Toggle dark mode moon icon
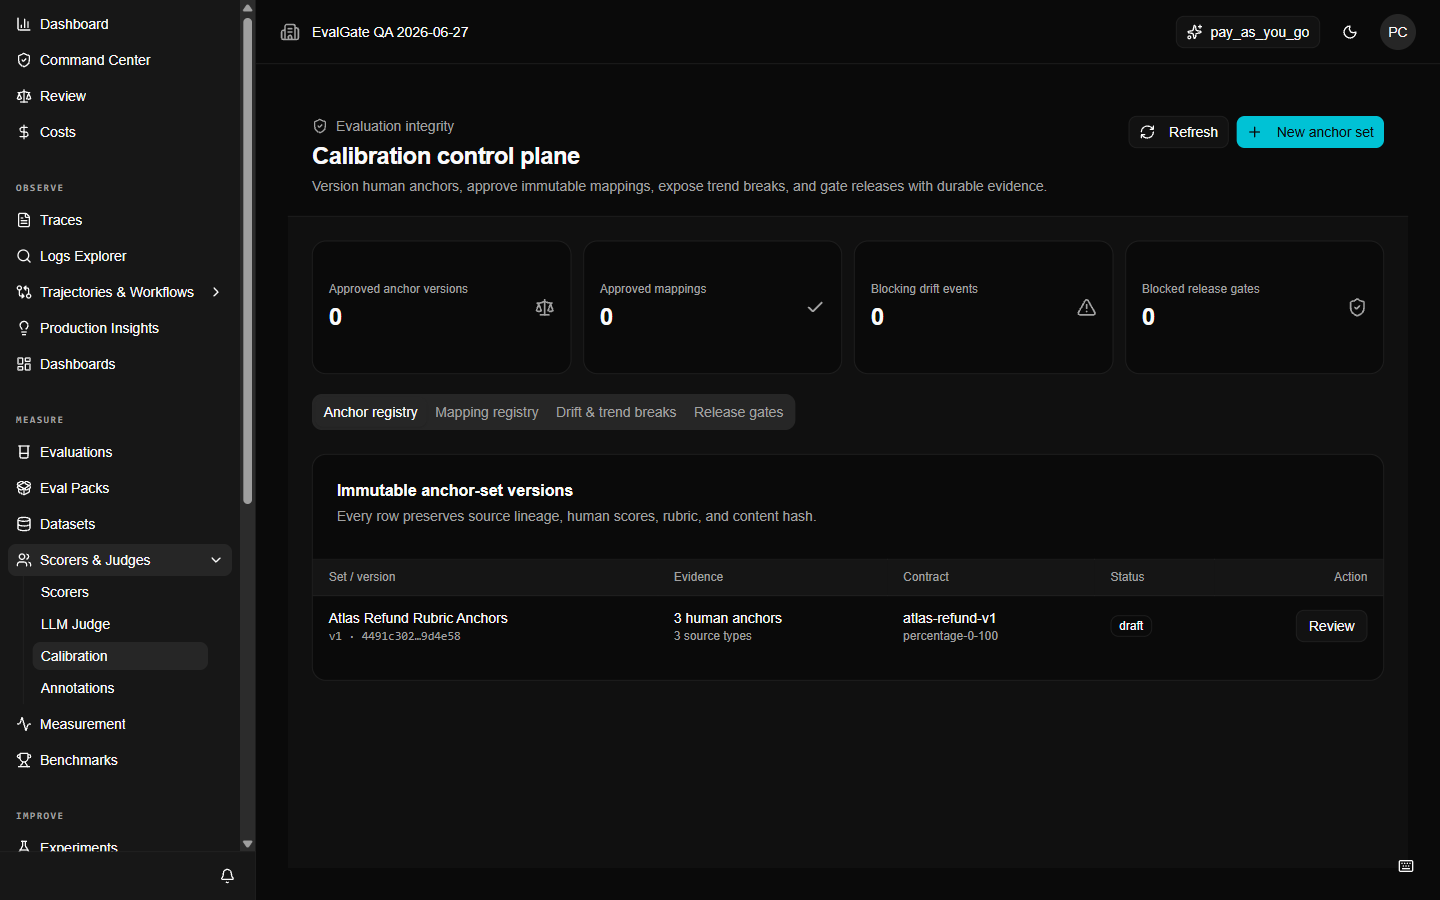The height and width of the screenshot is (900, 1440). point(1350,32)
